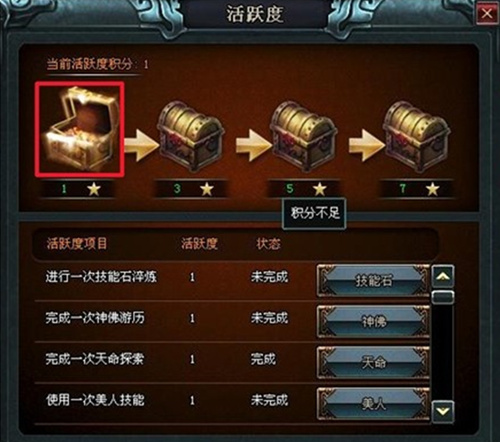Open the 神佛 activity button
The image size is (500, 442).
373,322
